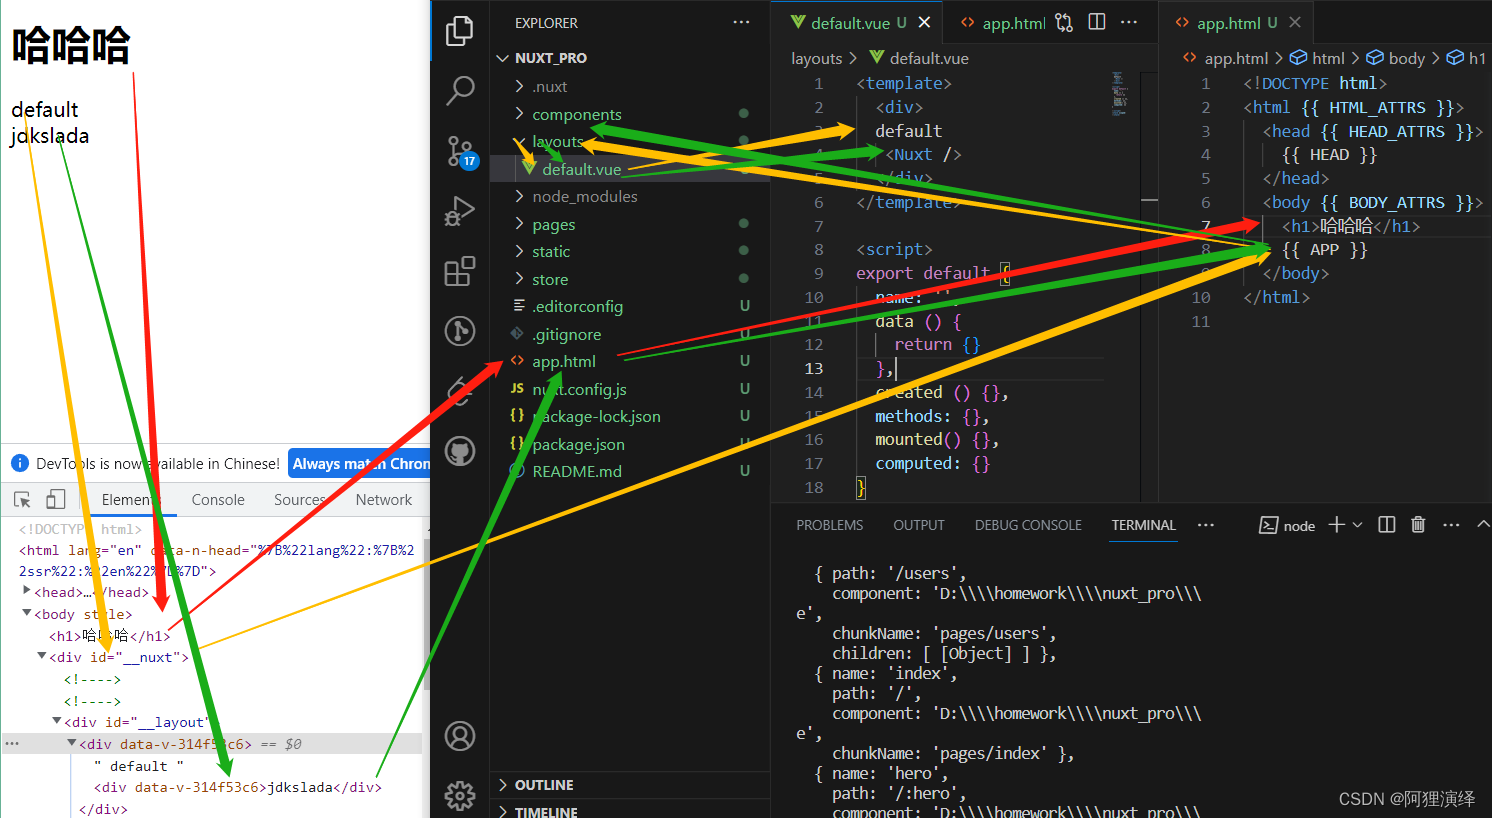This screenshot has height=818, width=1492.
Task: Open the GitHub activity bar icon
Action: tap(460, 451)
